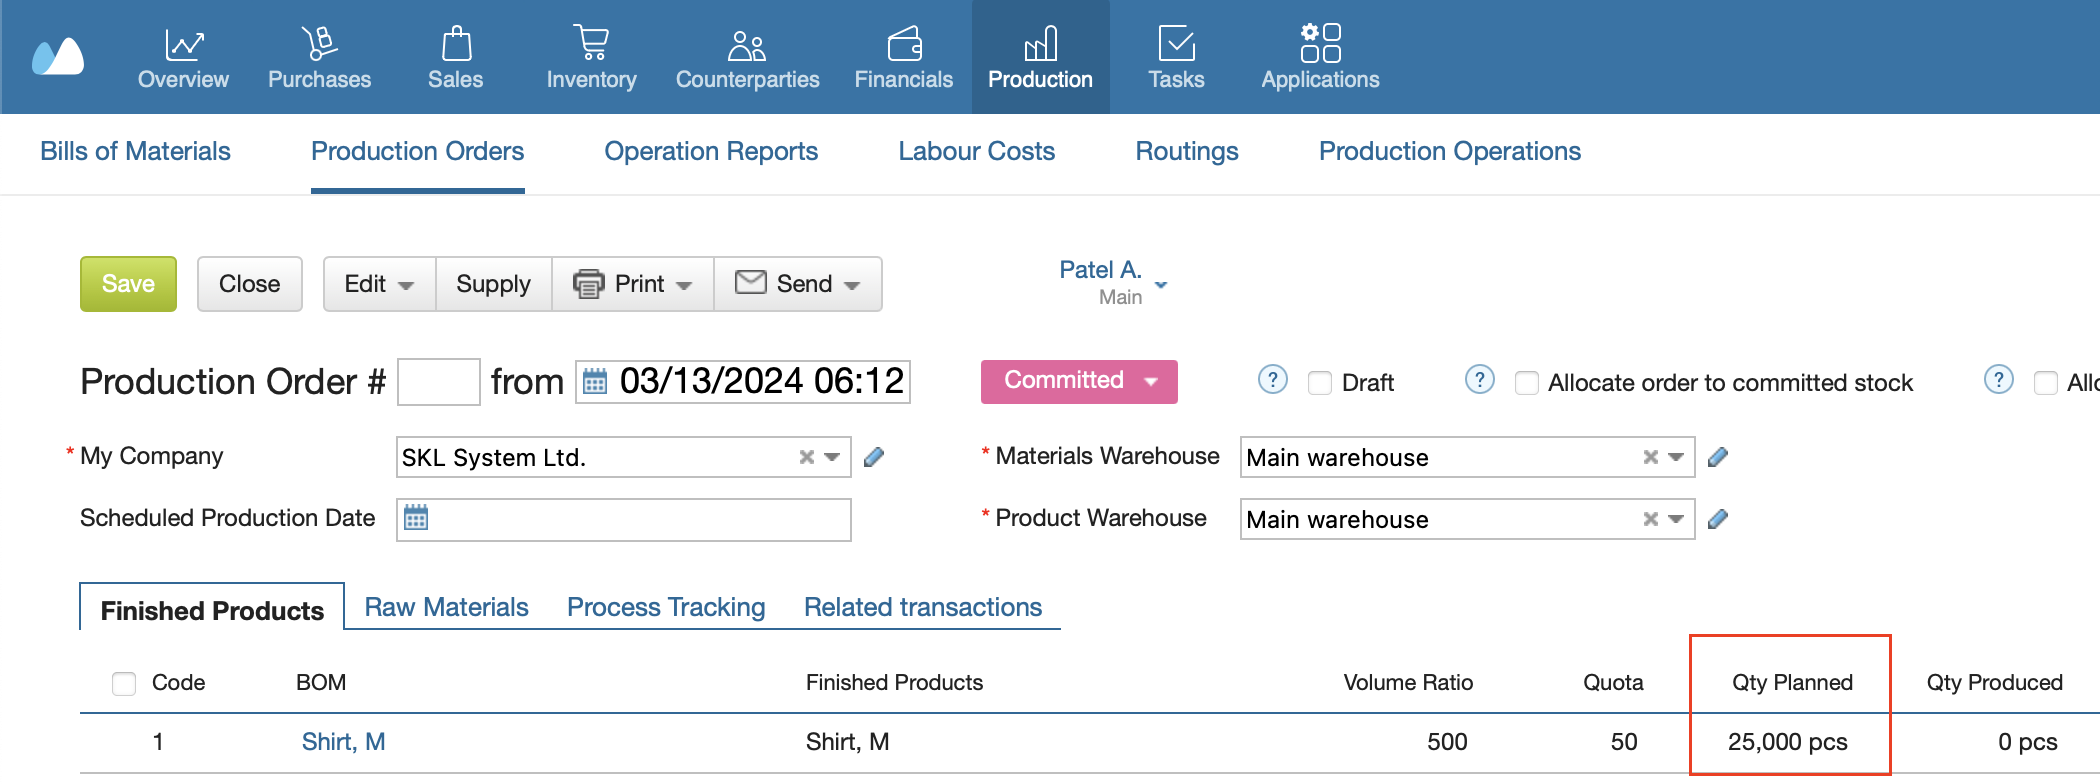
Task: Click the Finished Products column header
Action: click(x=894, y=683)
